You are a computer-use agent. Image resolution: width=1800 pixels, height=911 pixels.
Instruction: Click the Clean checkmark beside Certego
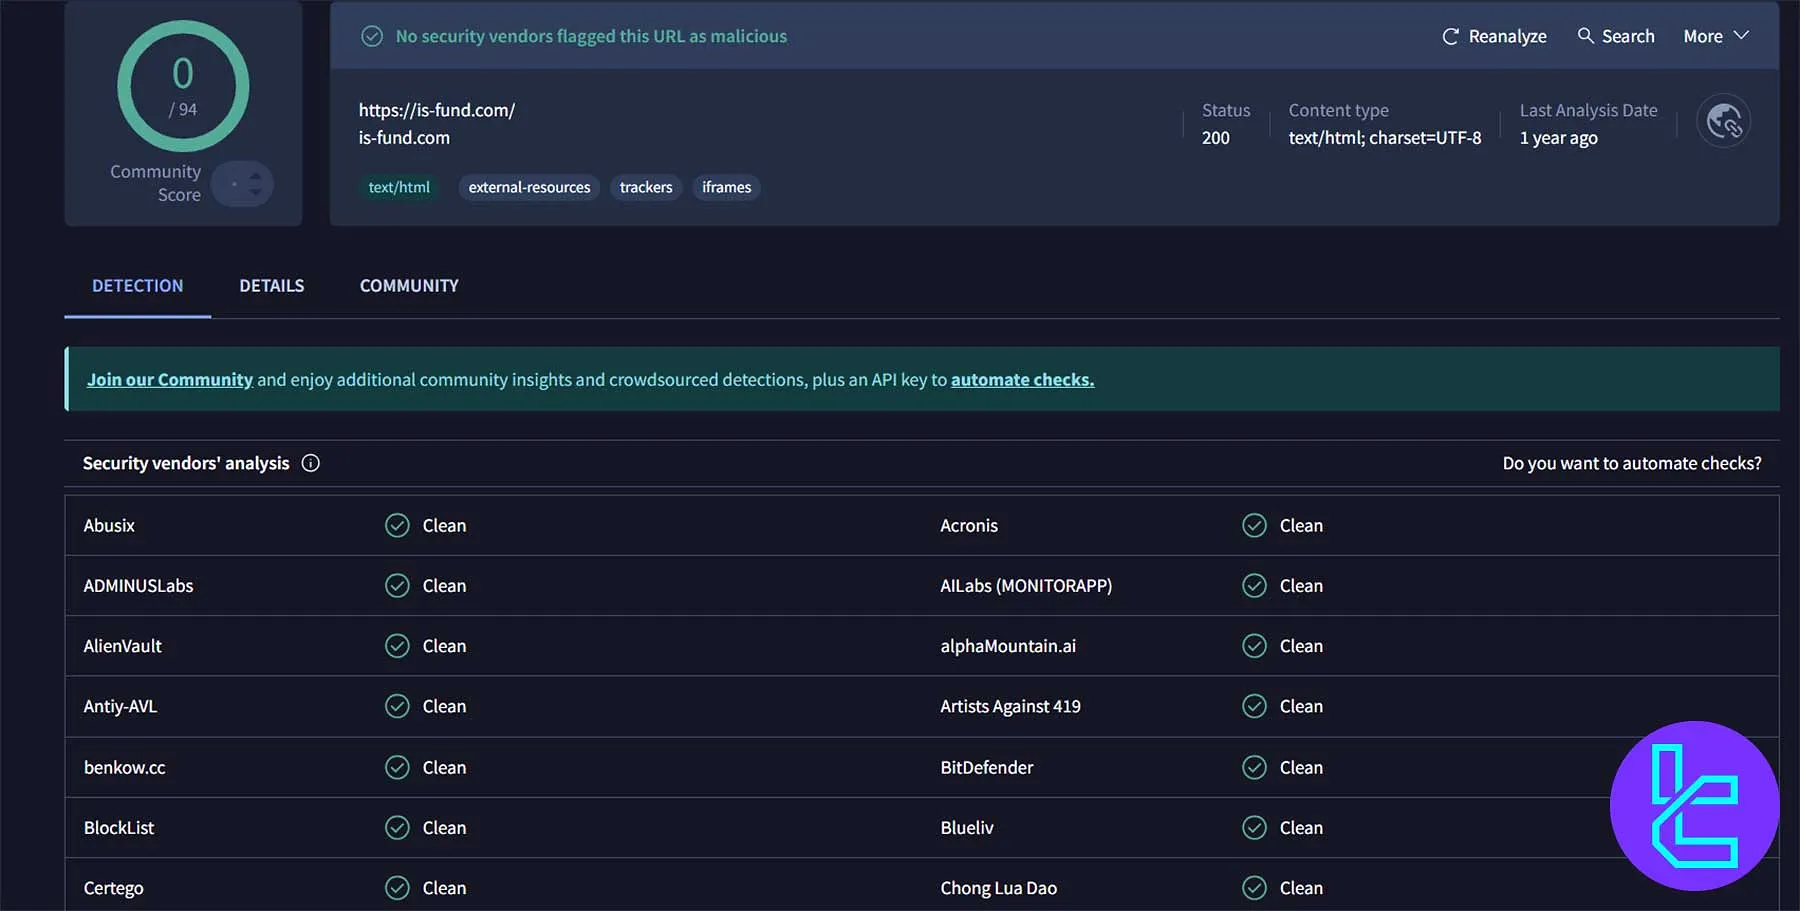coord(396,887)
